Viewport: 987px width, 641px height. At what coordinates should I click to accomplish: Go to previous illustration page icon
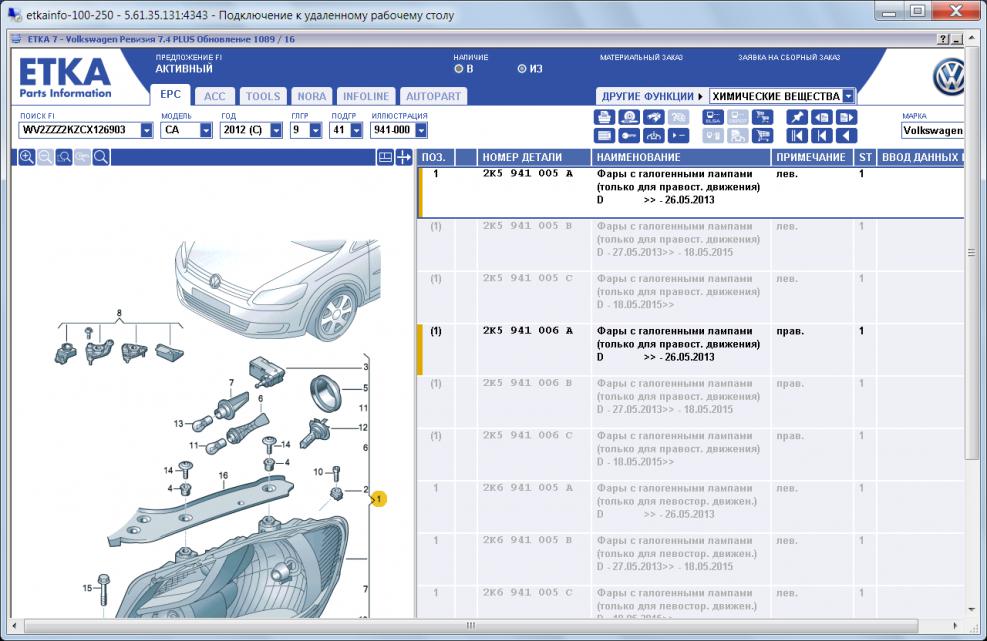click(821, 117)
